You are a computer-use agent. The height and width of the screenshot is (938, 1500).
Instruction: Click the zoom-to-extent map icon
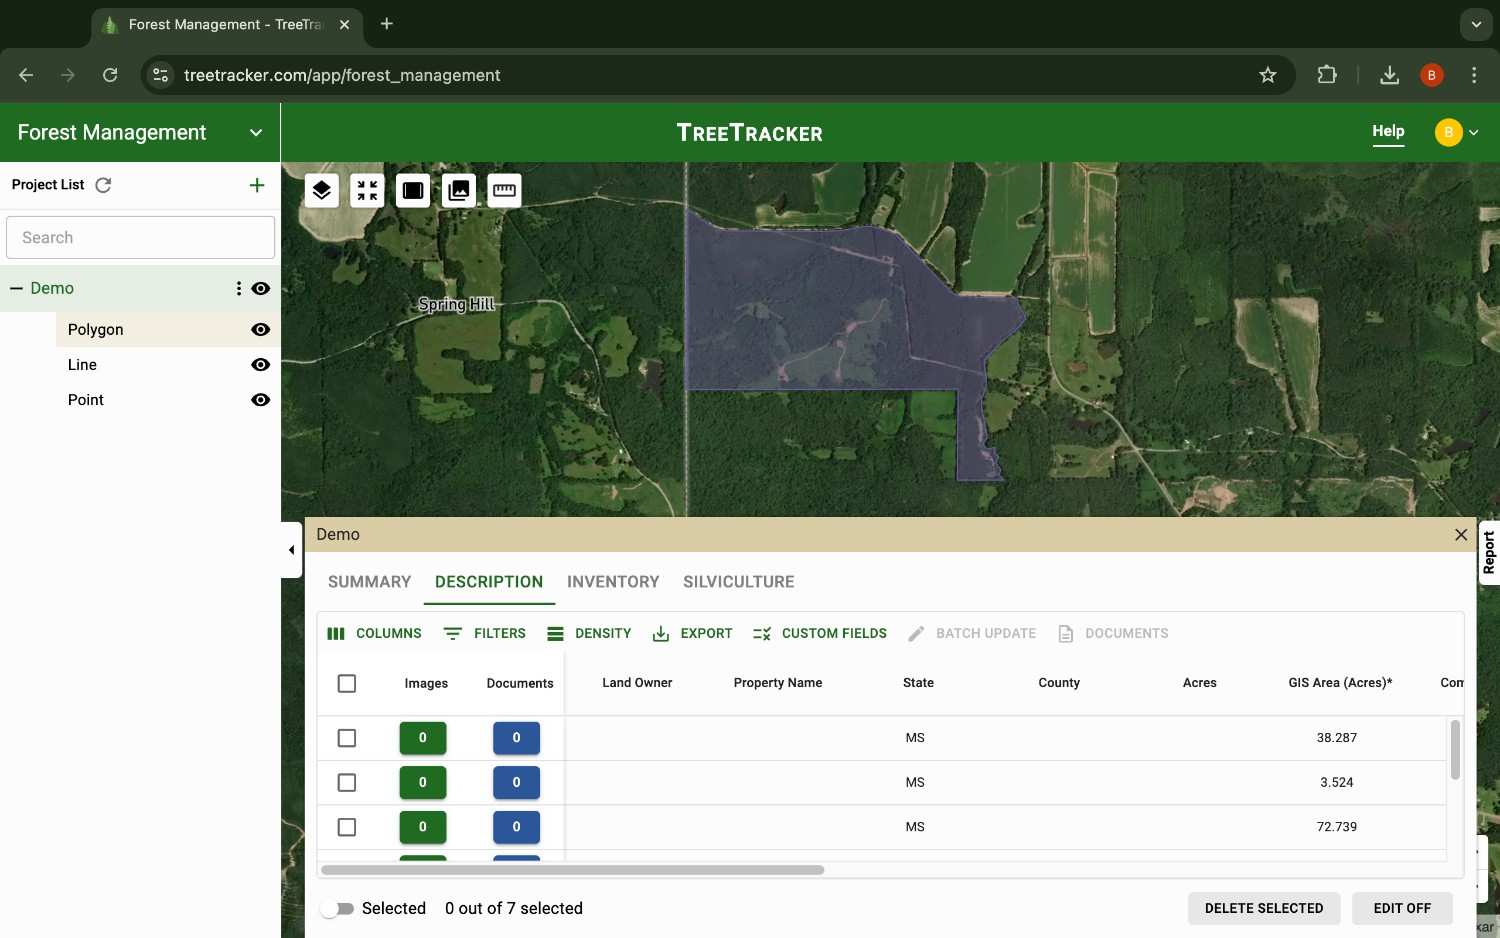[x=367, y=190]
